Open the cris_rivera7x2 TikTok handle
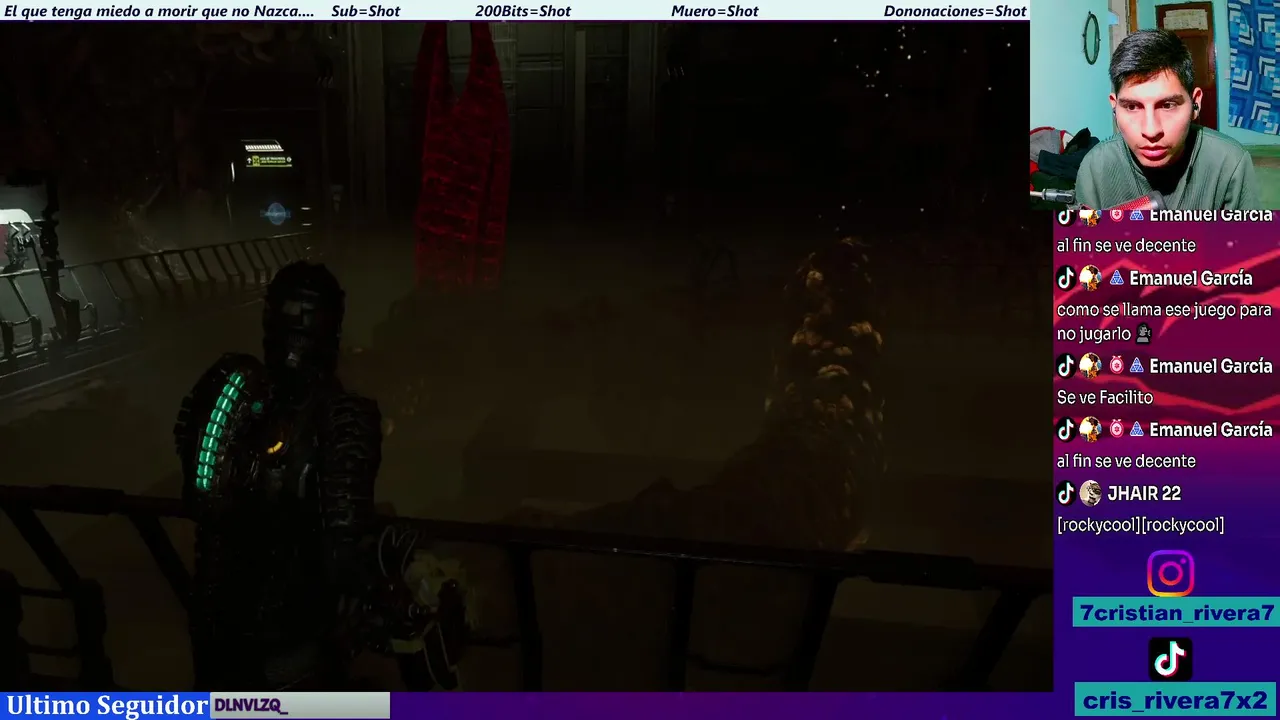The width and height of the screenshot is (1280, 720). click(1176, 700)
